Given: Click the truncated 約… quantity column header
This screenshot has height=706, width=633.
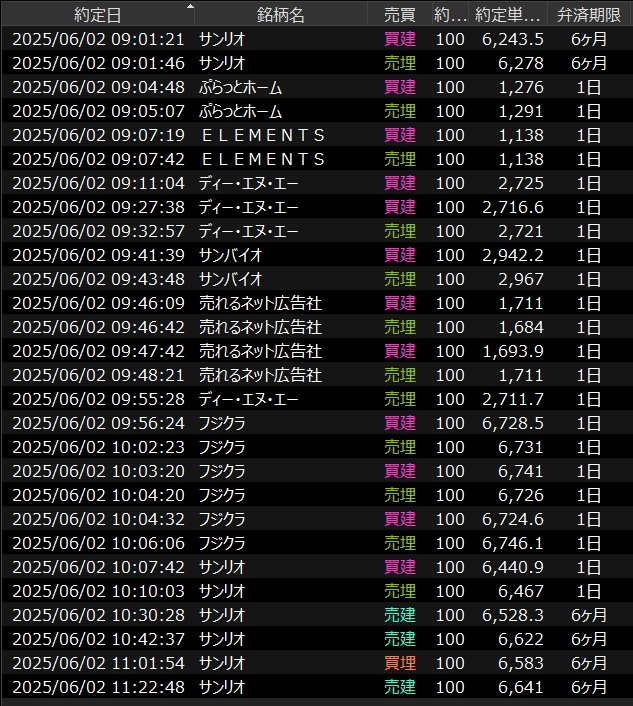Looking at the screenshot, I should [x=450, y=15].
